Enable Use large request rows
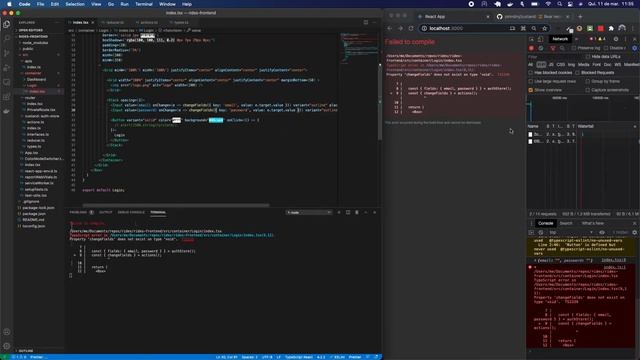 531,81
